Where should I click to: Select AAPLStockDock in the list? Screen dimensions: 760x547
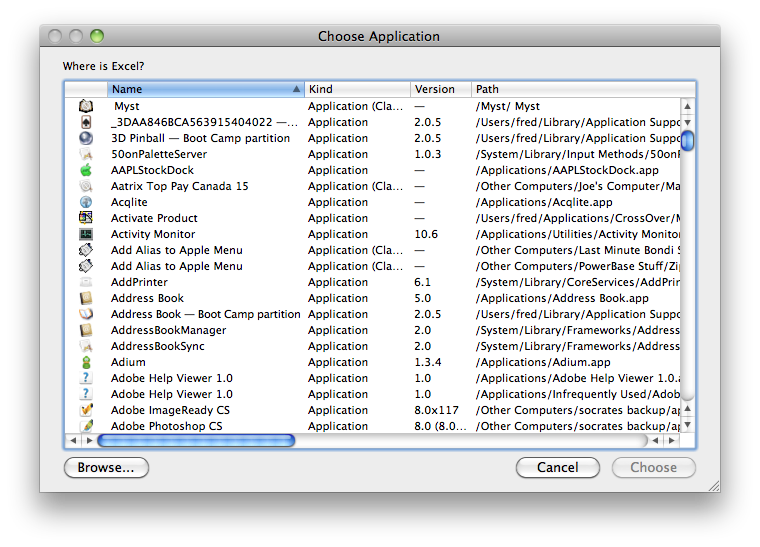[152, 170]
